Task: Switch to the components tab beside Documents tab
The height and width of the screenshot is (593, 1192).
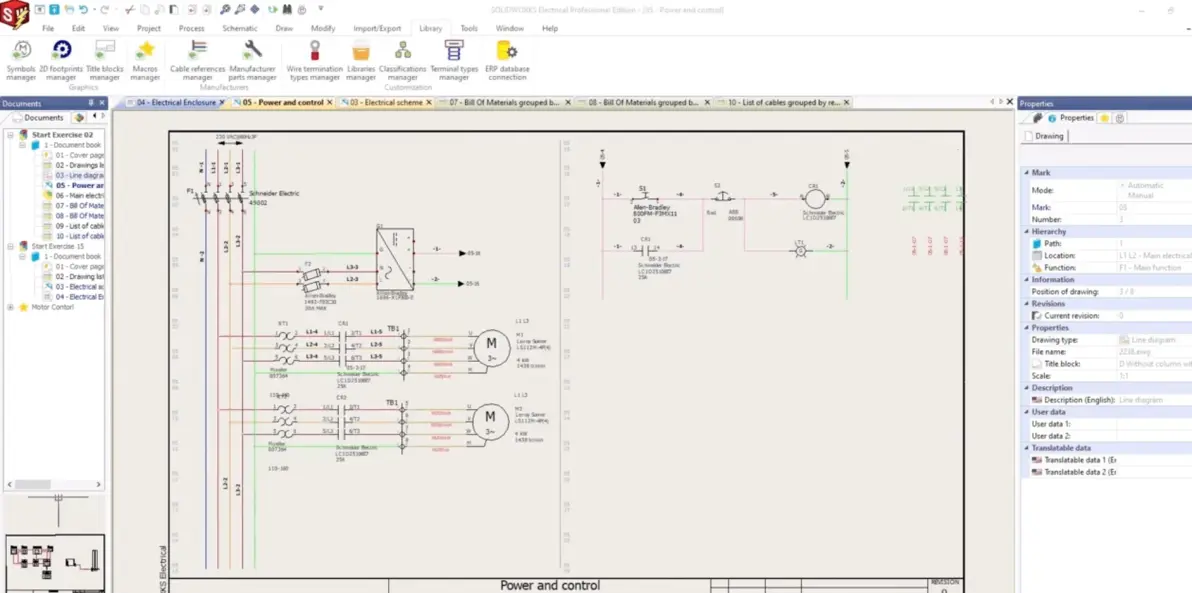Action: tap(79, 118)
